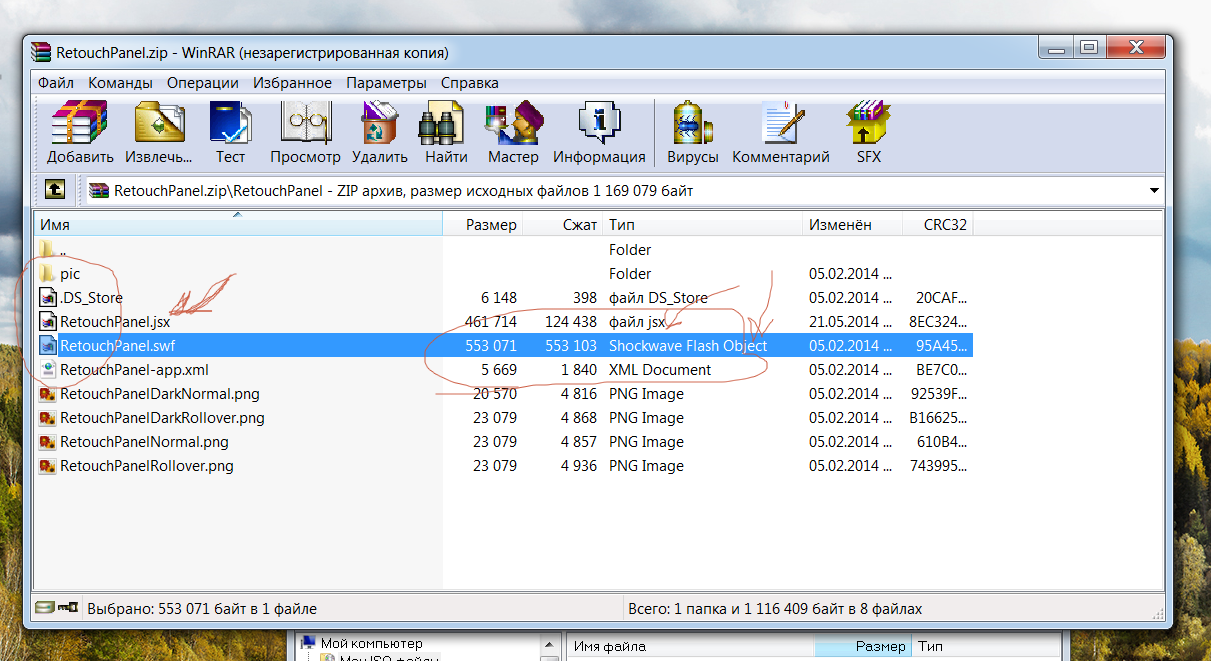The height and width of the screenshot is (661, 1211).
Task: Click the packed size value 1 840
Action: click(x=577, y=369)
